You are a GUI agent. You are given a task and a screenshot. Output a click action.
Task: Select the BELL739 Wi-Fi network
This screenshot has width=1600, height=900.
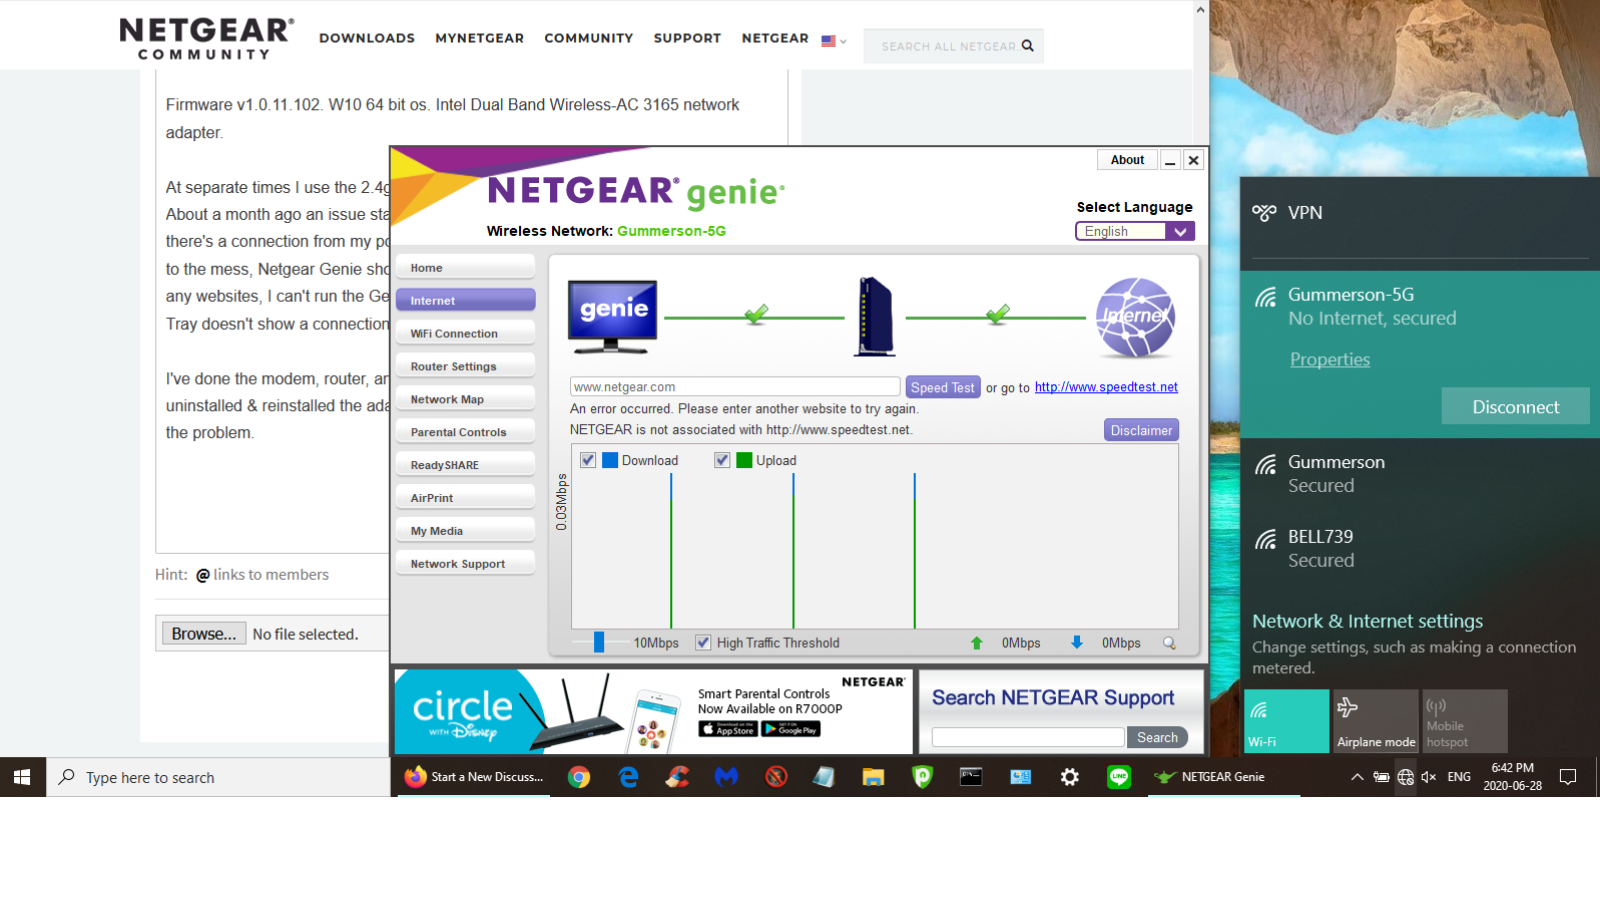1420,548
